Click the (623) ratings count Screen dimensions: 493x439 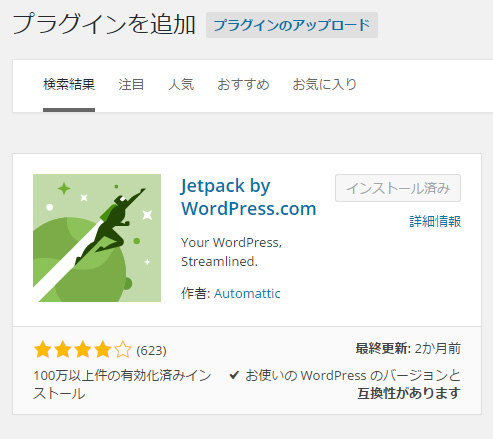[x=151, y=350]
